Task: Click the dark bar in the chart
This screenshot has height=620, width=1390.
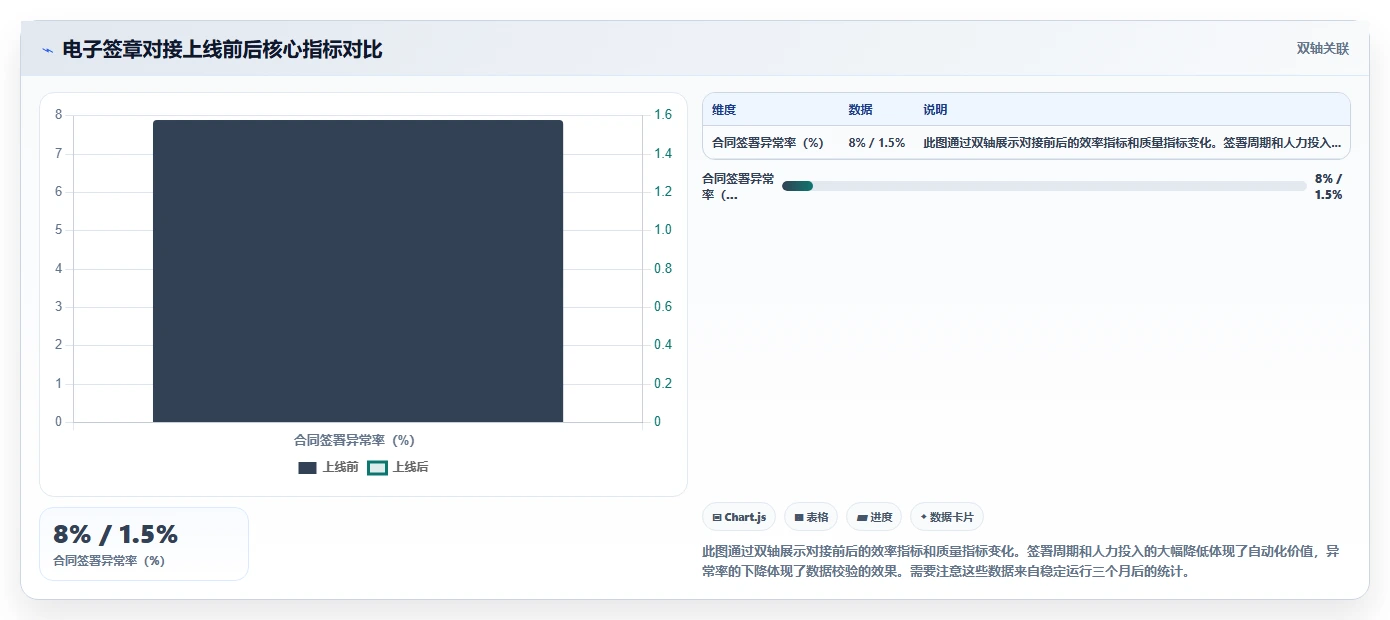Action: (358, 271)
